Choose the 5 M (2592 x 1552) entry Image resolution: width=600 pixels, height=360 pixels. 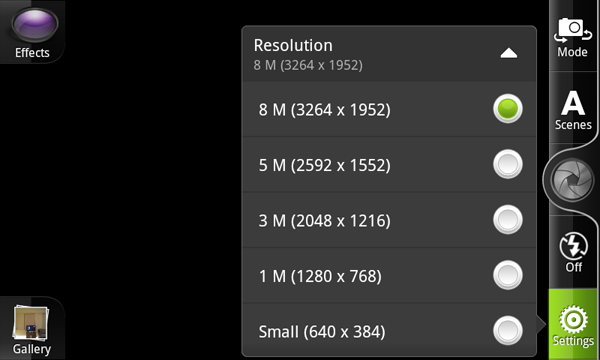(389, 165)
